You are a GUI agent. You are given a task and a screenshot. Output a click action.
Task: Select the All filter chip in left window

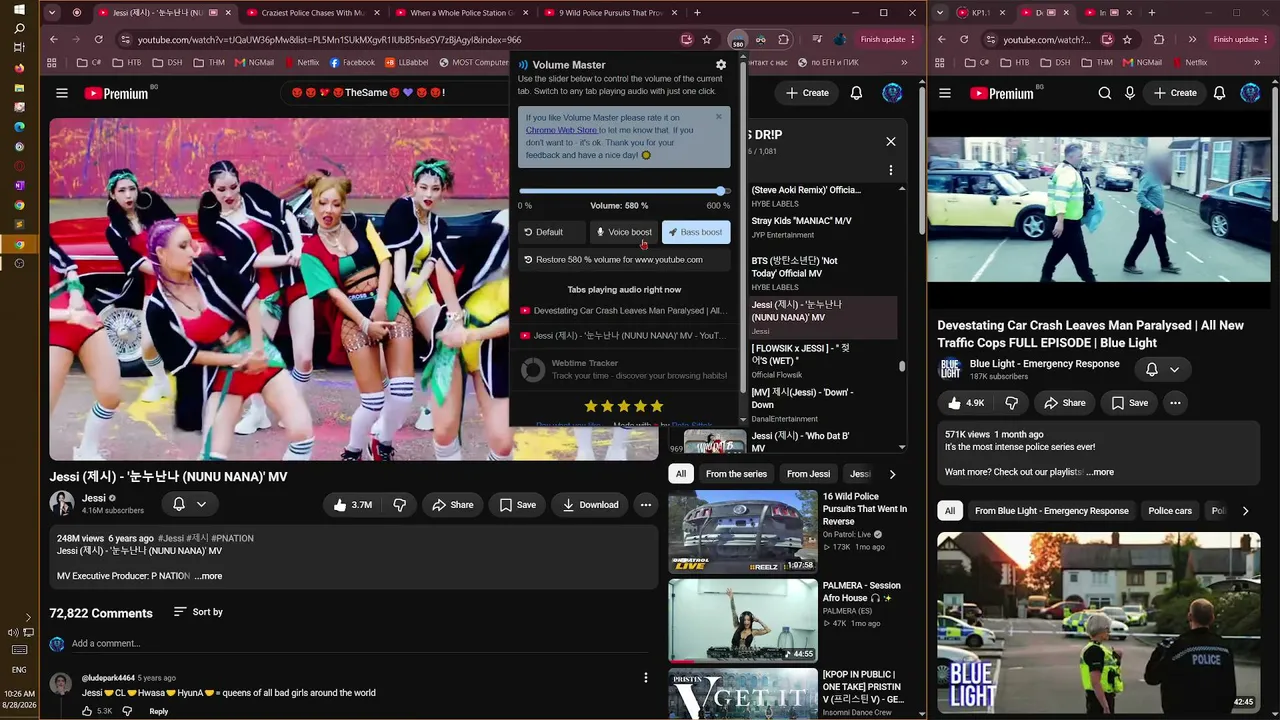coord(681,474)
